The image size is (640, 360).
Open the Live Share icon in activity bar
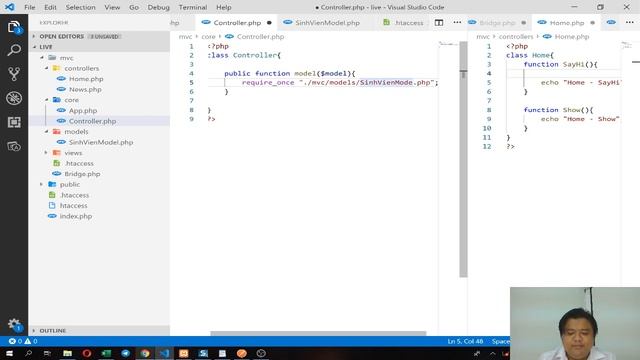(x=14, y=146)
